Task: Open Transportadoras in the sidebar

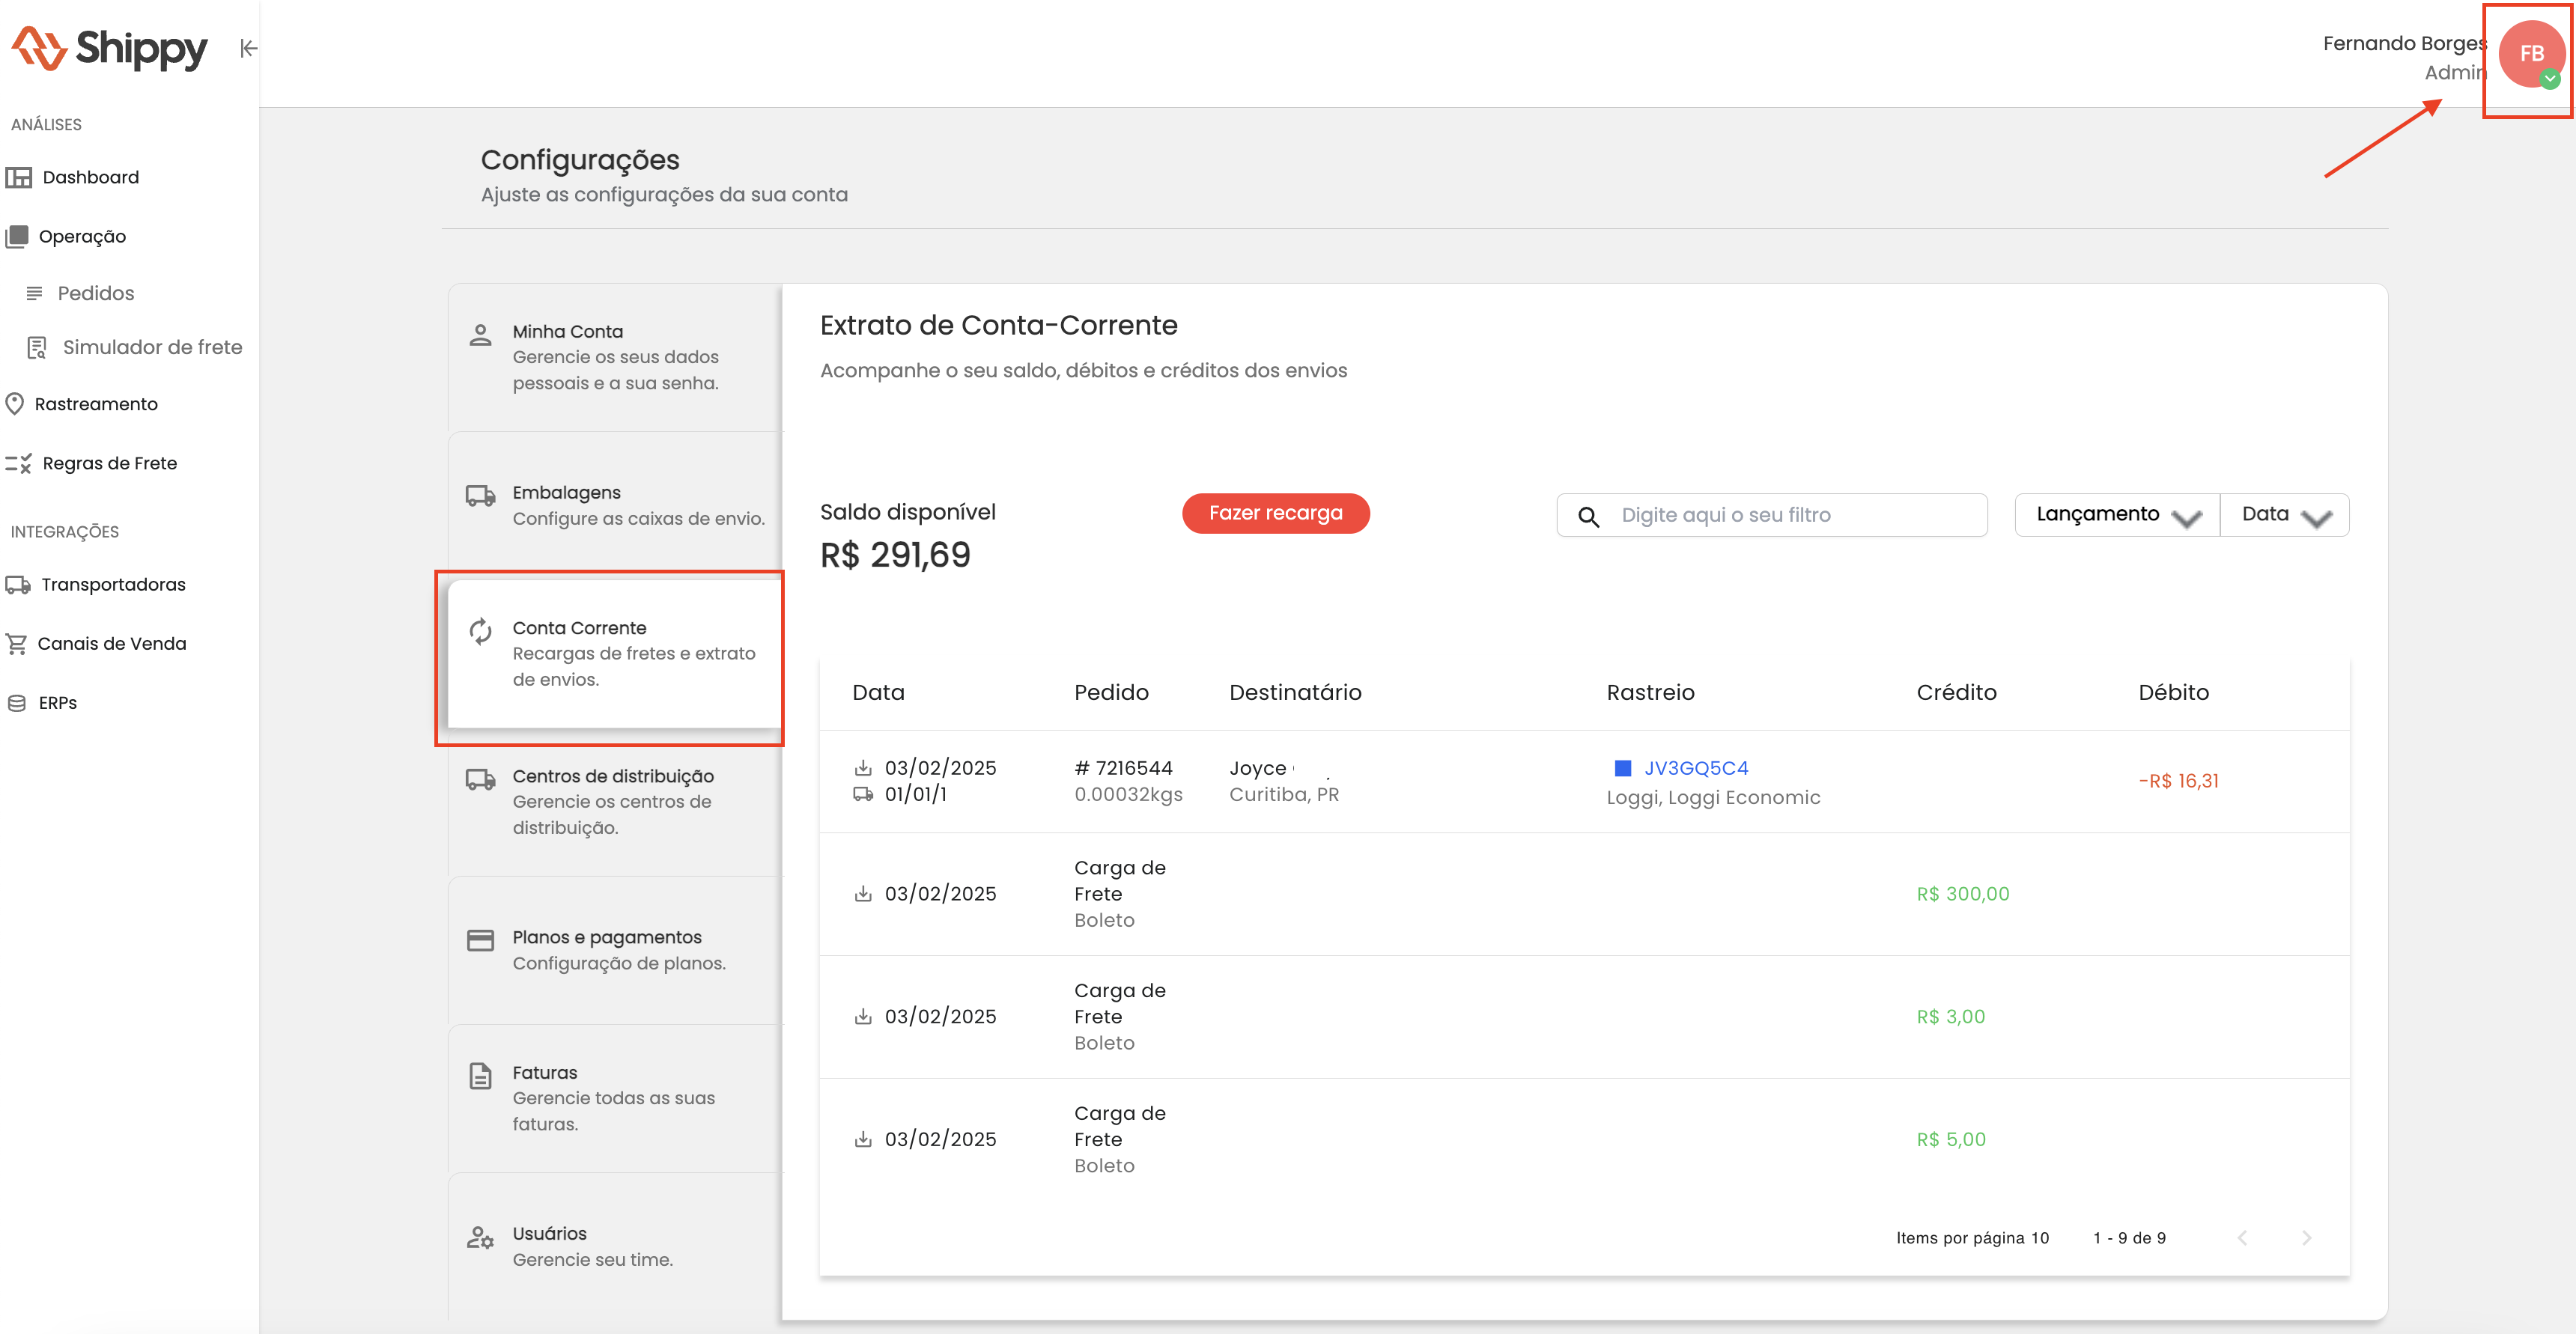Action: pos(113,584)
